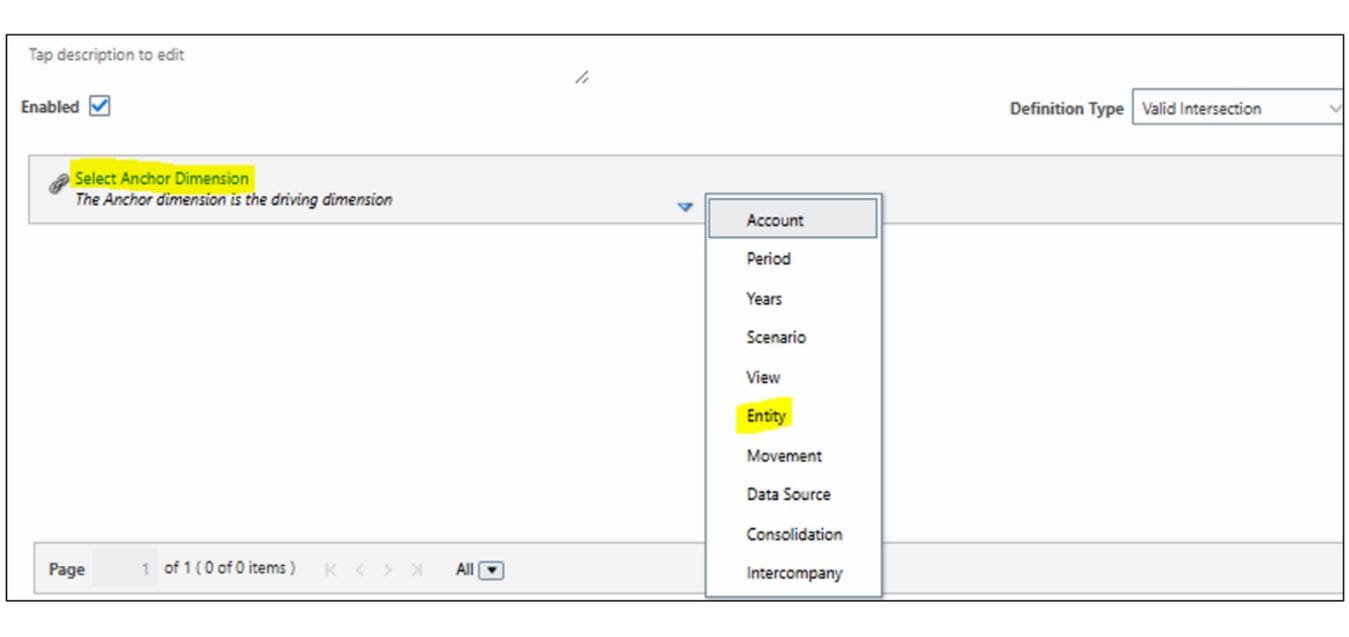
Task: Choose Entity as the anchor dimension
Action: pos(766,416)
